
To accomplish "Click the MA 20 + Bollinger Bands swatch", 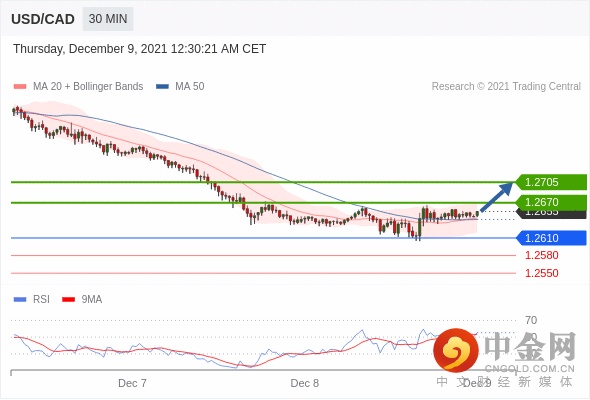I will 20,87.
